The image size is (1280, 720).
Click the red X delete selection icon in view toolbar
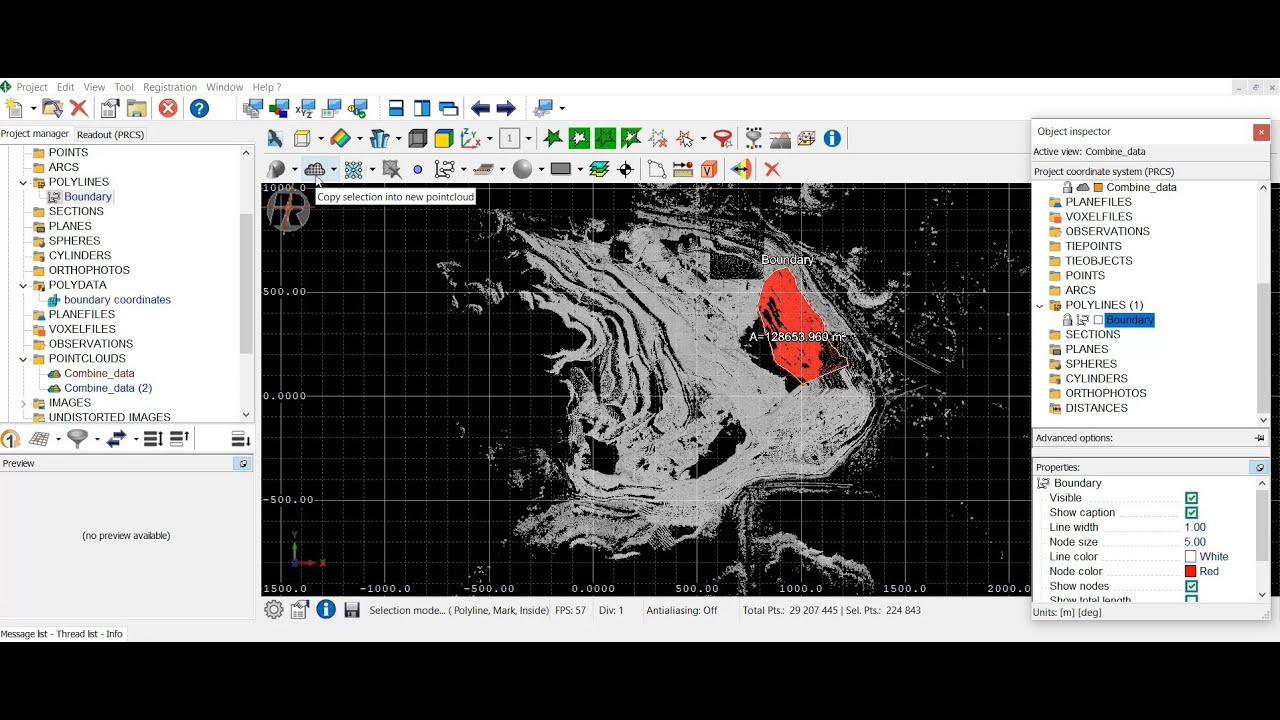(772, 169)
